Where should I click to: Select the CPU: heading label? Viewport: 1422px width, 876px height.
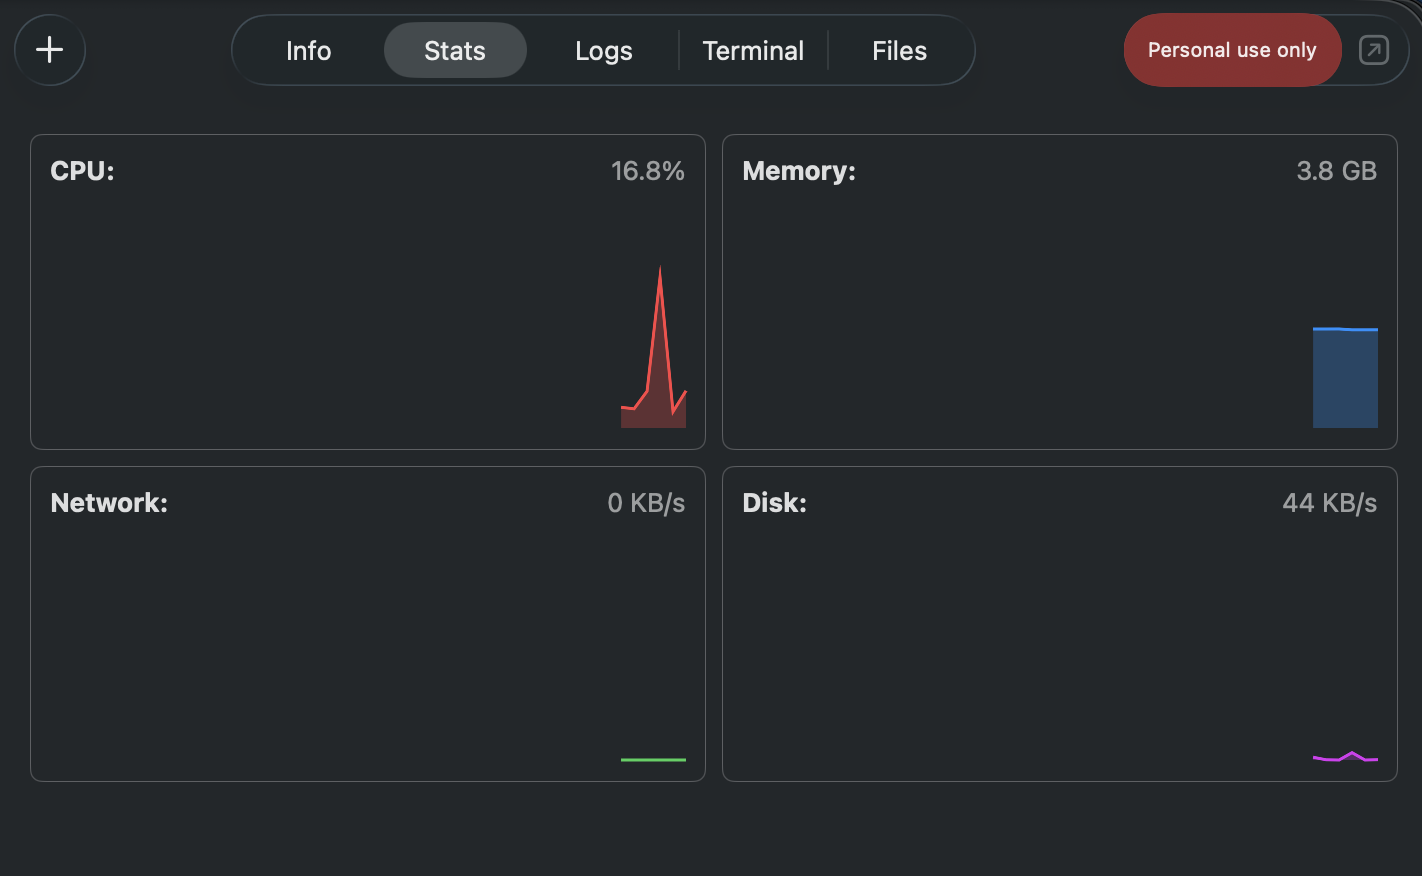83,171
